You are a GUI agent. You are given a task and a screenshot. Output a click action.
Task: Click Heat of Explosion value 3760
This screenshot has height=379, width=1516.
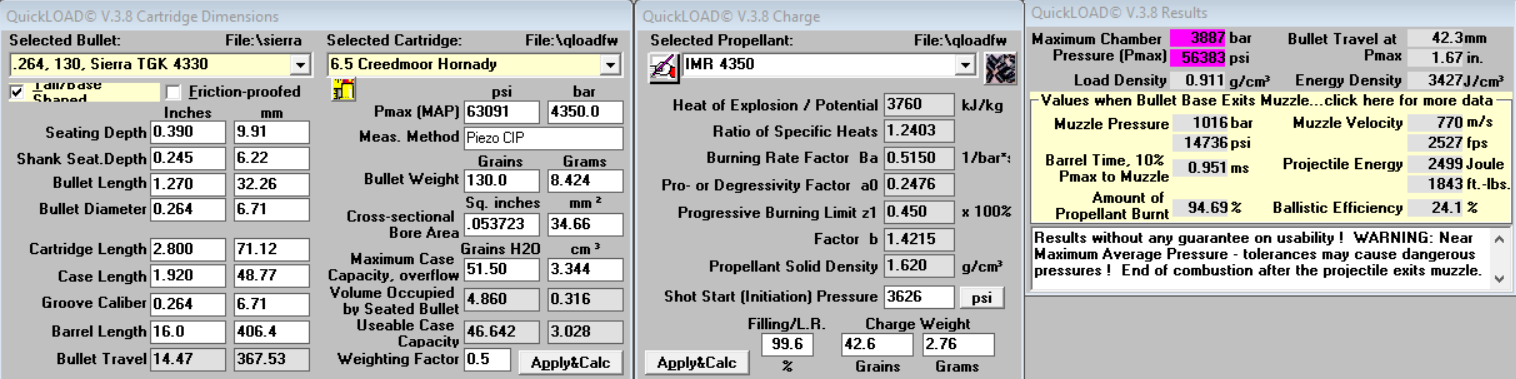tap(919, 106)
